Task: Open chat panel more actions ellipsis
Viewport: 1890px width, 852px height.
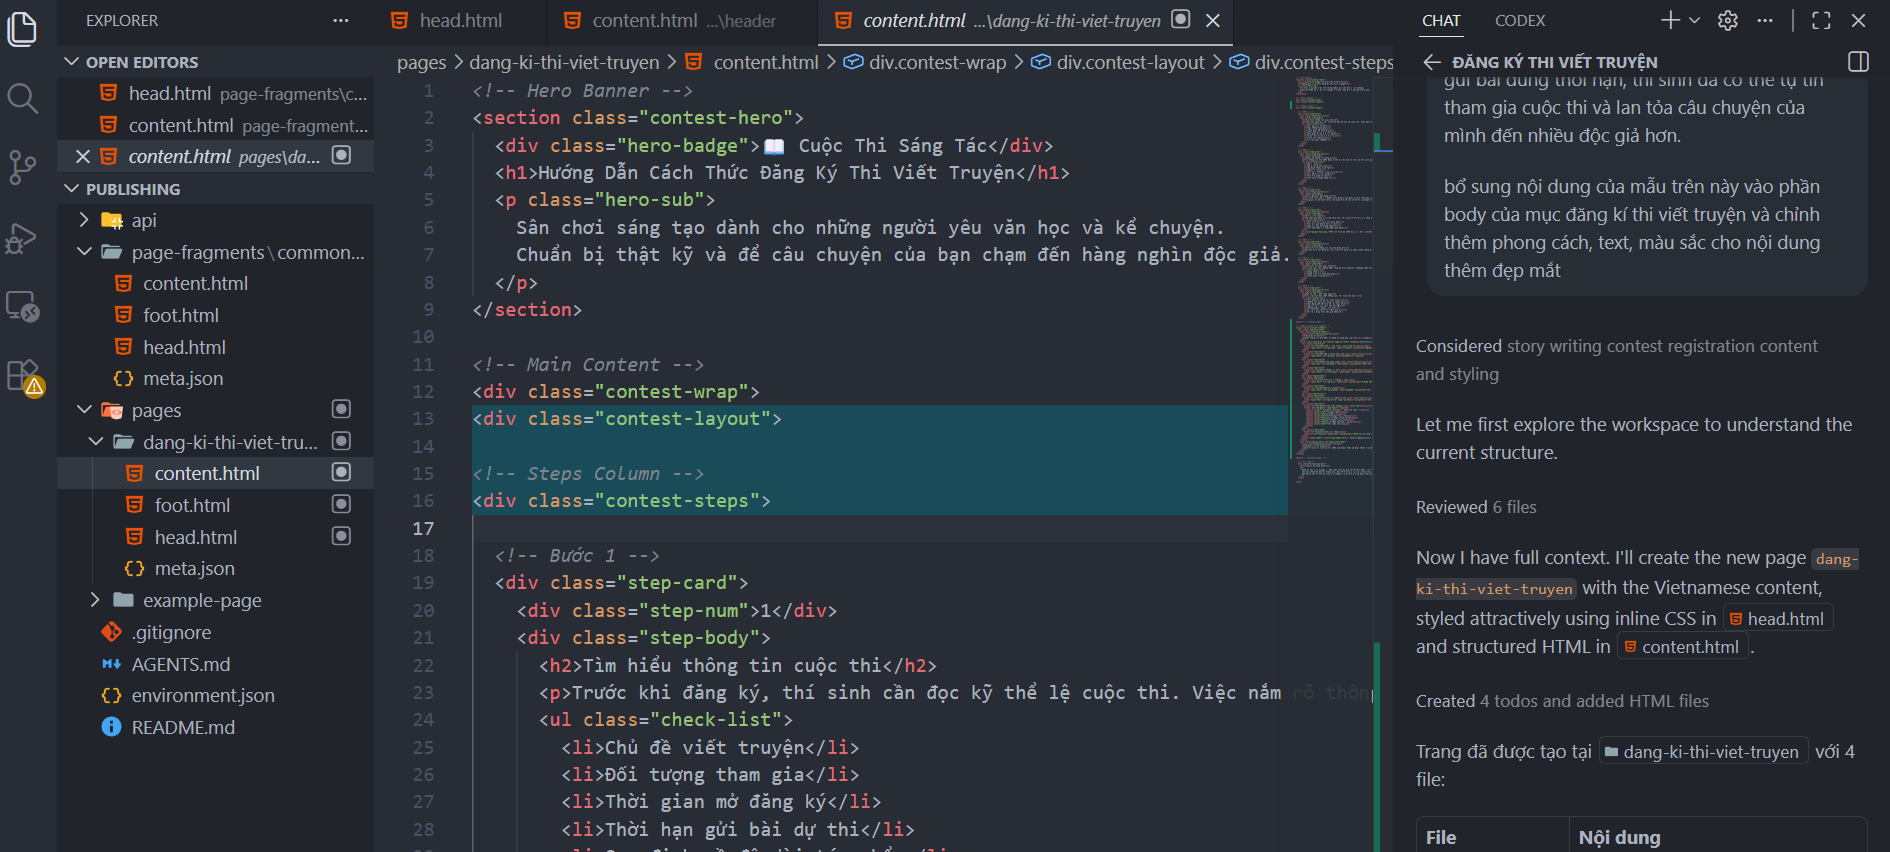Action: 1765,20
